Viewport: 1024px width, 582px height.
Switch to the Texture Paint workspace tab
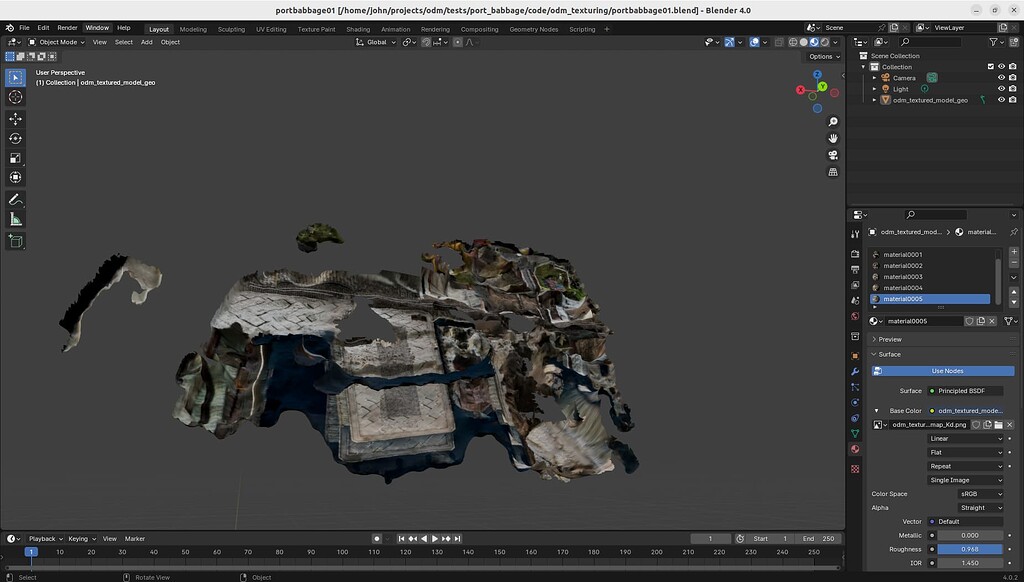point(315,29)
